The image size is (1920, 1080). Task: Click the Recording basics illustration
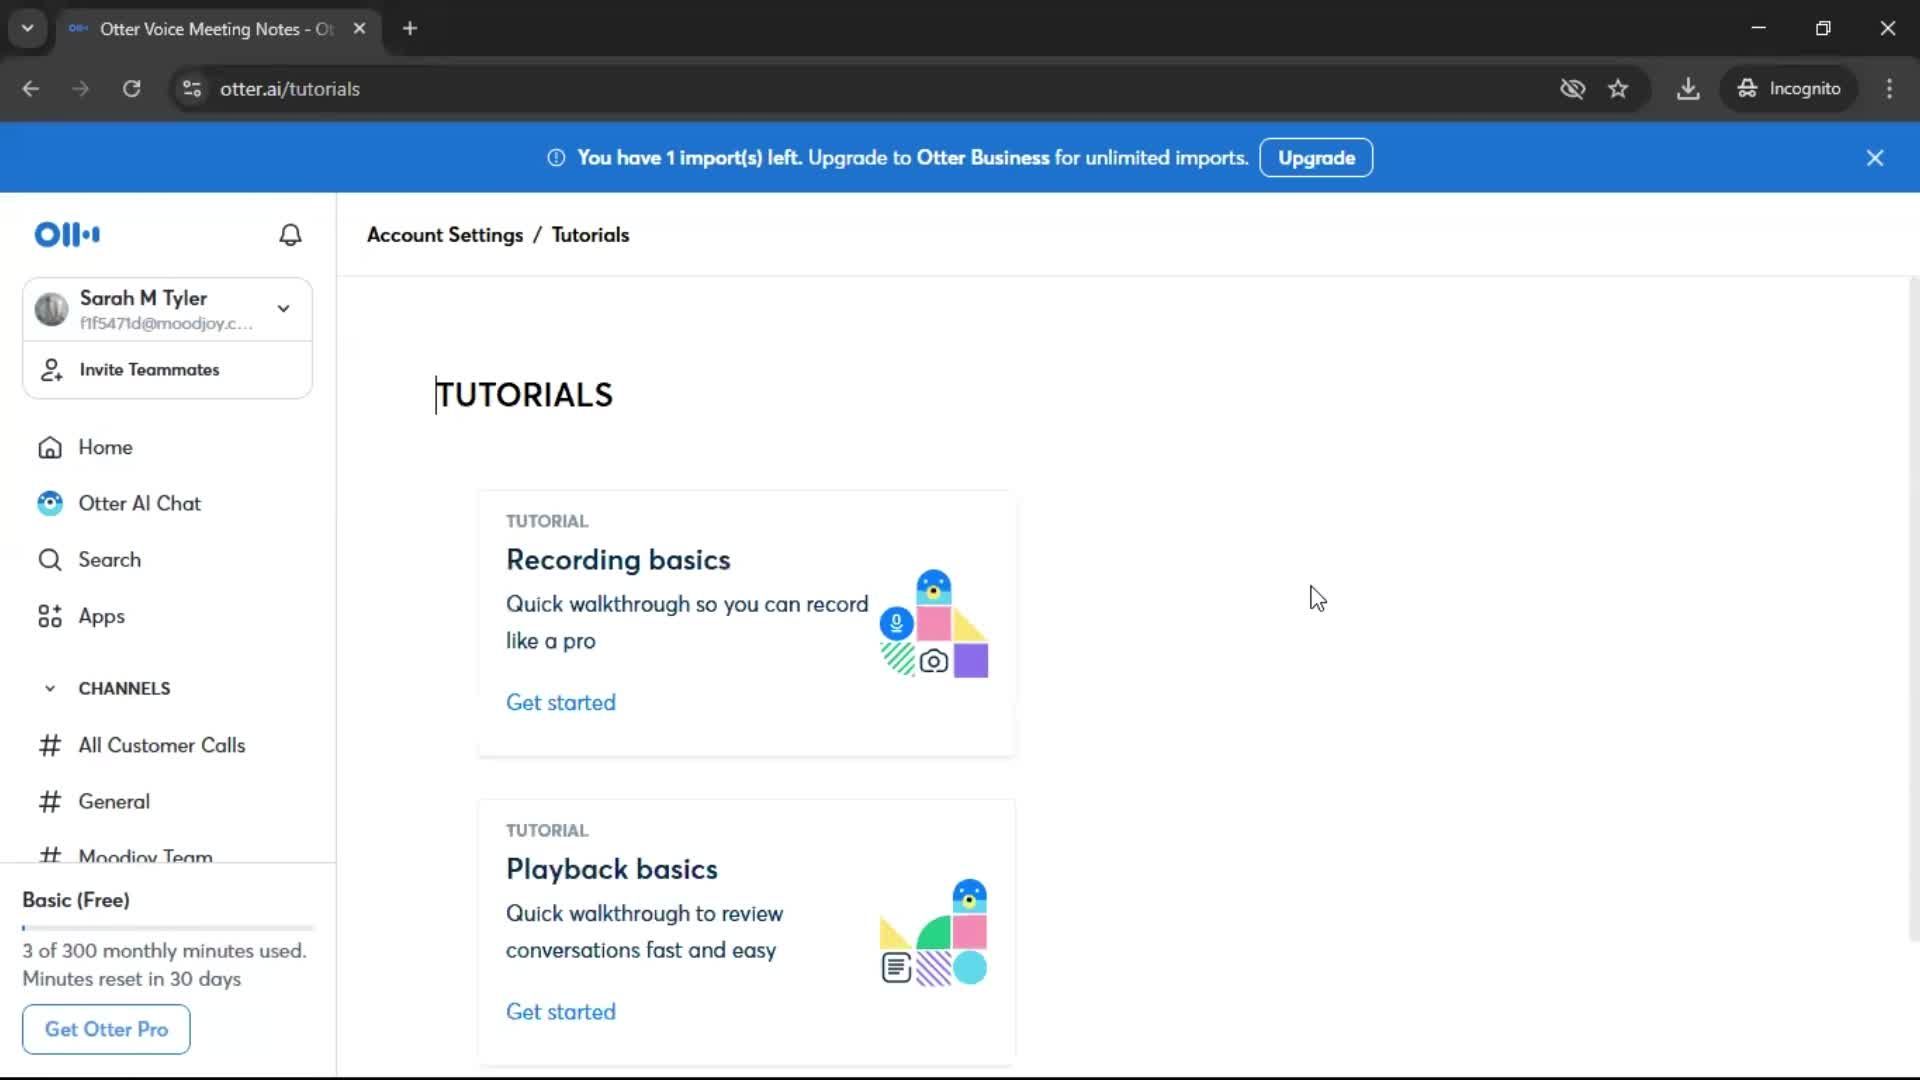pos(934,624)
